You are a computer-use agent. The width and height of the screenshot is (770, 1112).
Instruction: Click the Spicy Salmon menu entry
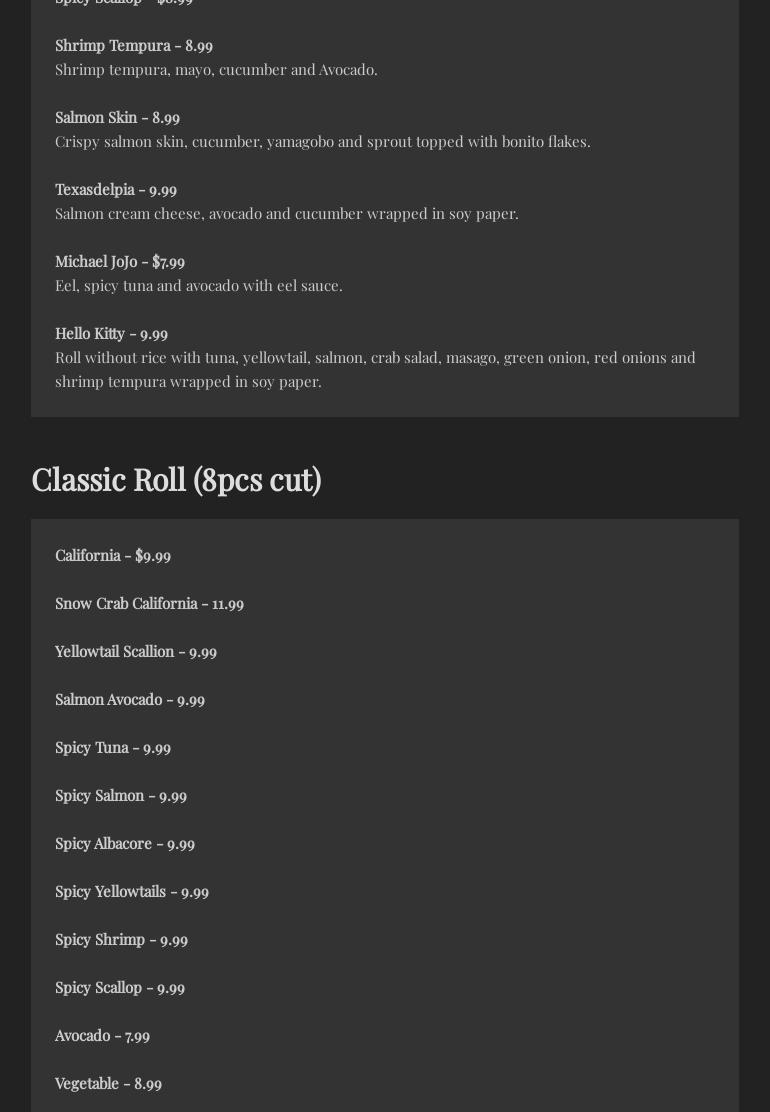[x=121, y=795]
